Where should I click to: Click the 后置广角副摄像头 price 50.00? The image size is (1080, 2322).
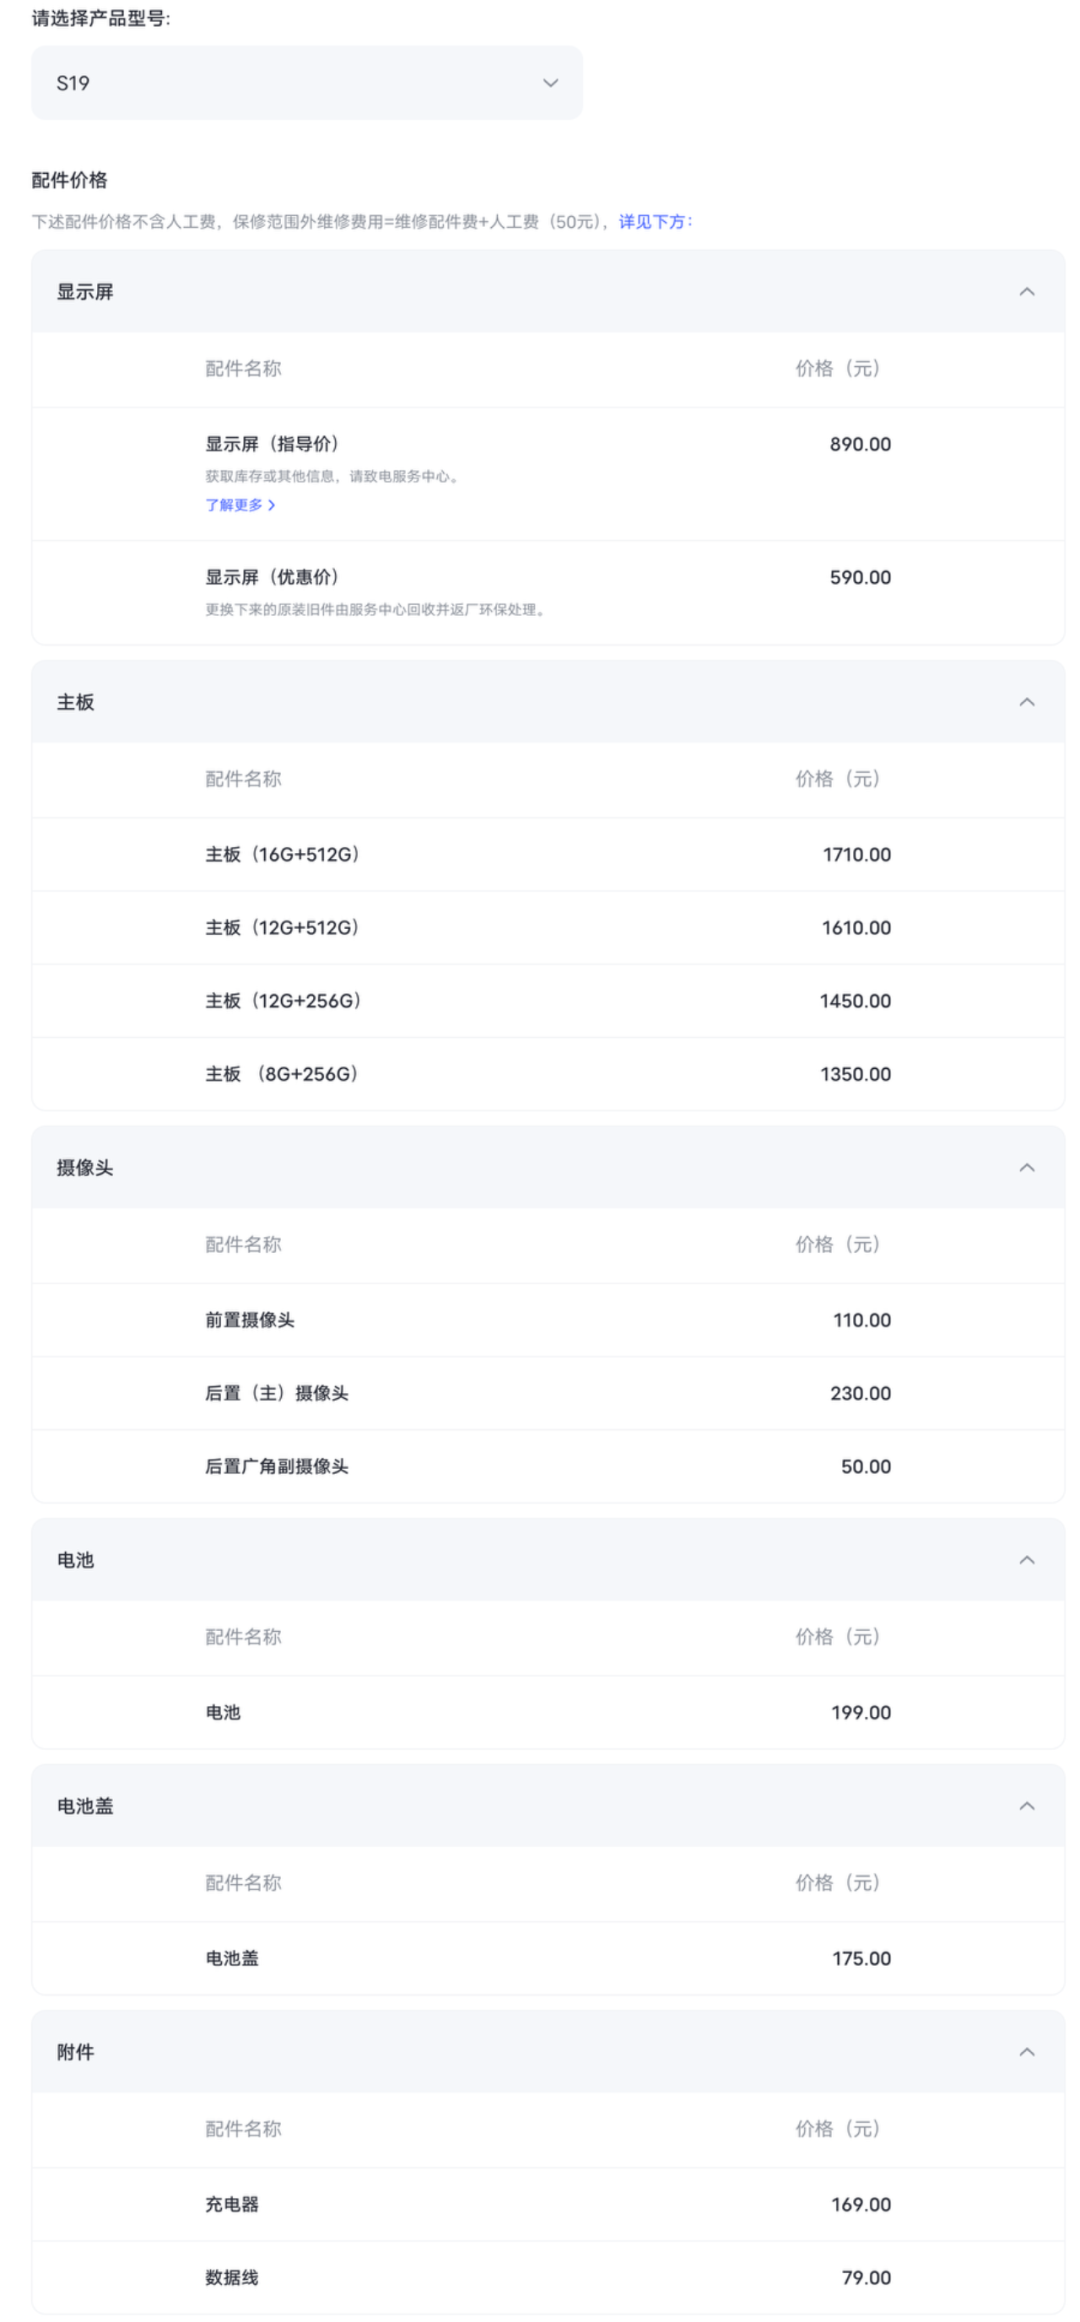[x=865, y=1467]
